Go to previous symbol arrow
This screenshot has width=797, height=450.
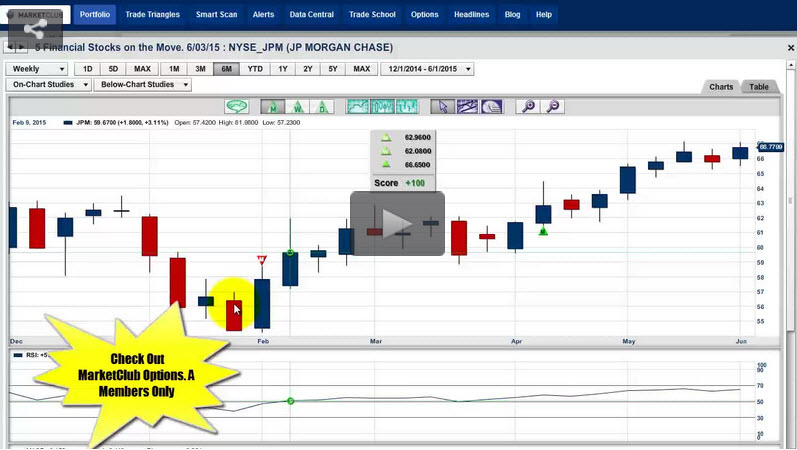pos(10,47)
